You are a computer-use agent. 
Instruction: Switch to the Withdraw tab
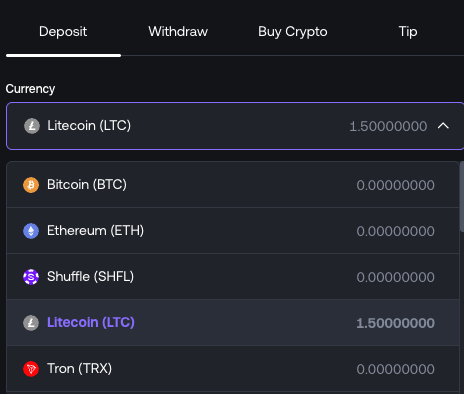(178, 32)
